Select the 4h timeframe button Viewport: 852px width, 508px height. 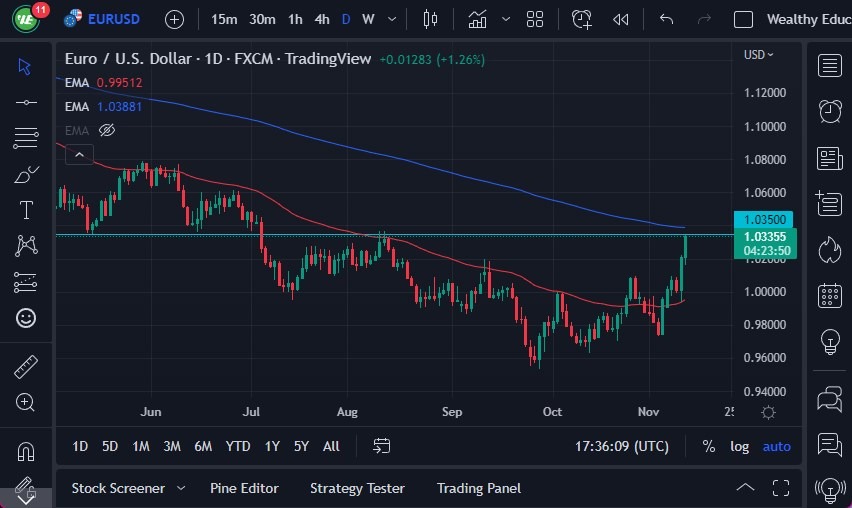(x=321, y=19)
